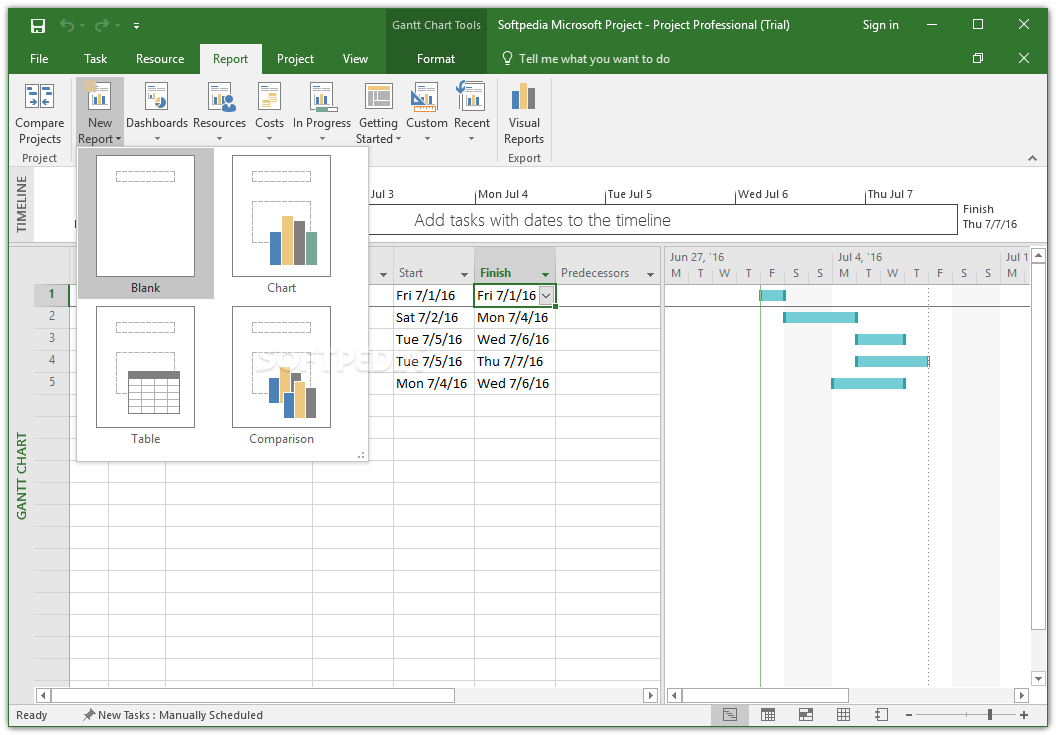Switch to the View ribbon tab
Screen dimensions: 1056x735
(x=355, y=59)
